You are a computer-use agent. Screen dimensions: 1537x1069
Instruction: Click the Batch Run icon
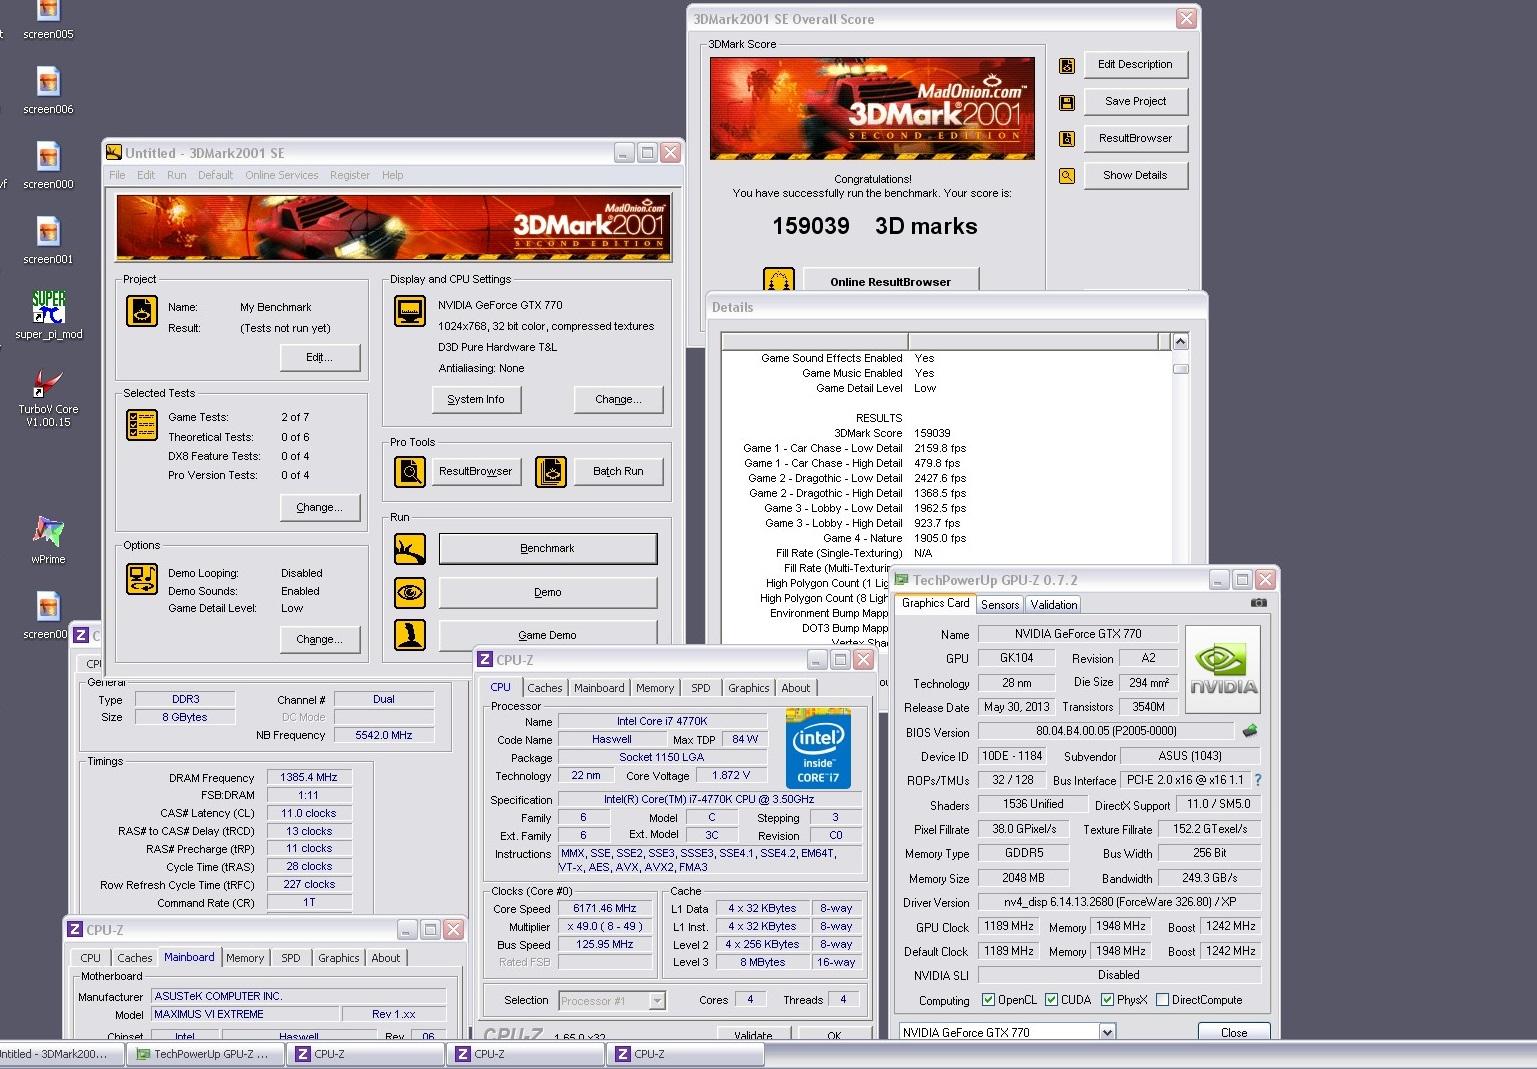point(550,471)
